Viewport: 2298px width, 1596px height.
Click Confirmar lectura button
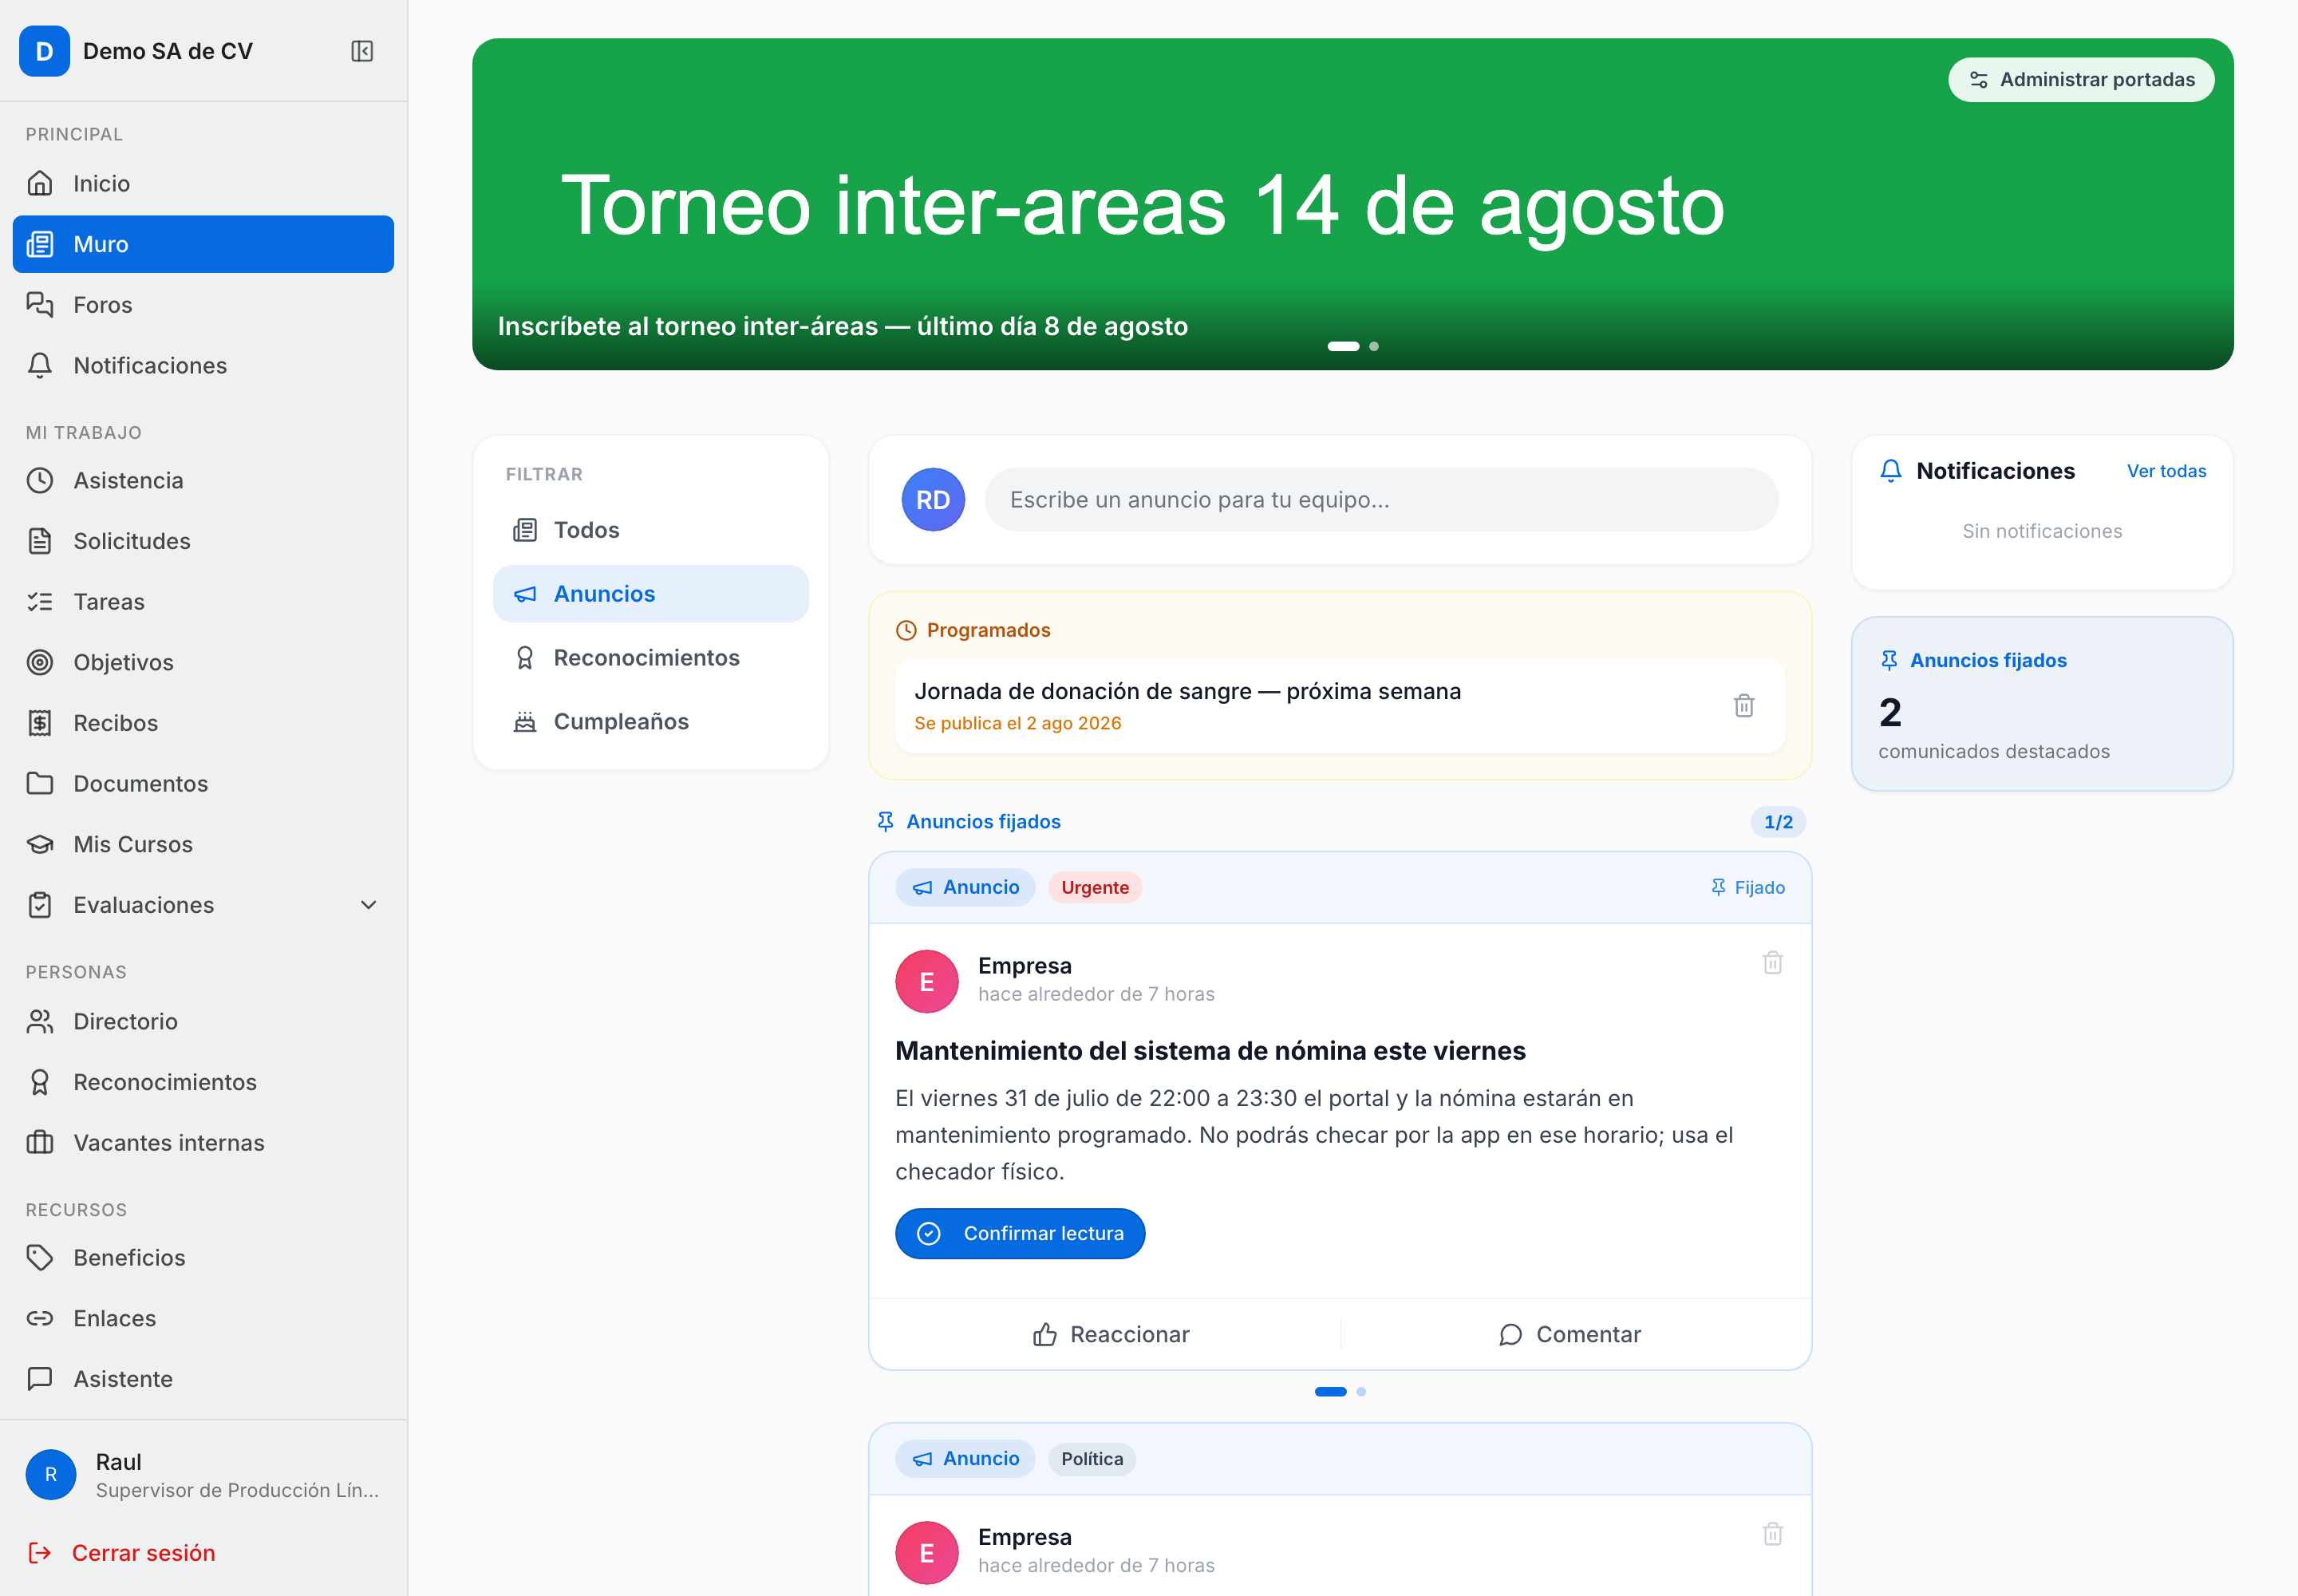(1020, 1234)
